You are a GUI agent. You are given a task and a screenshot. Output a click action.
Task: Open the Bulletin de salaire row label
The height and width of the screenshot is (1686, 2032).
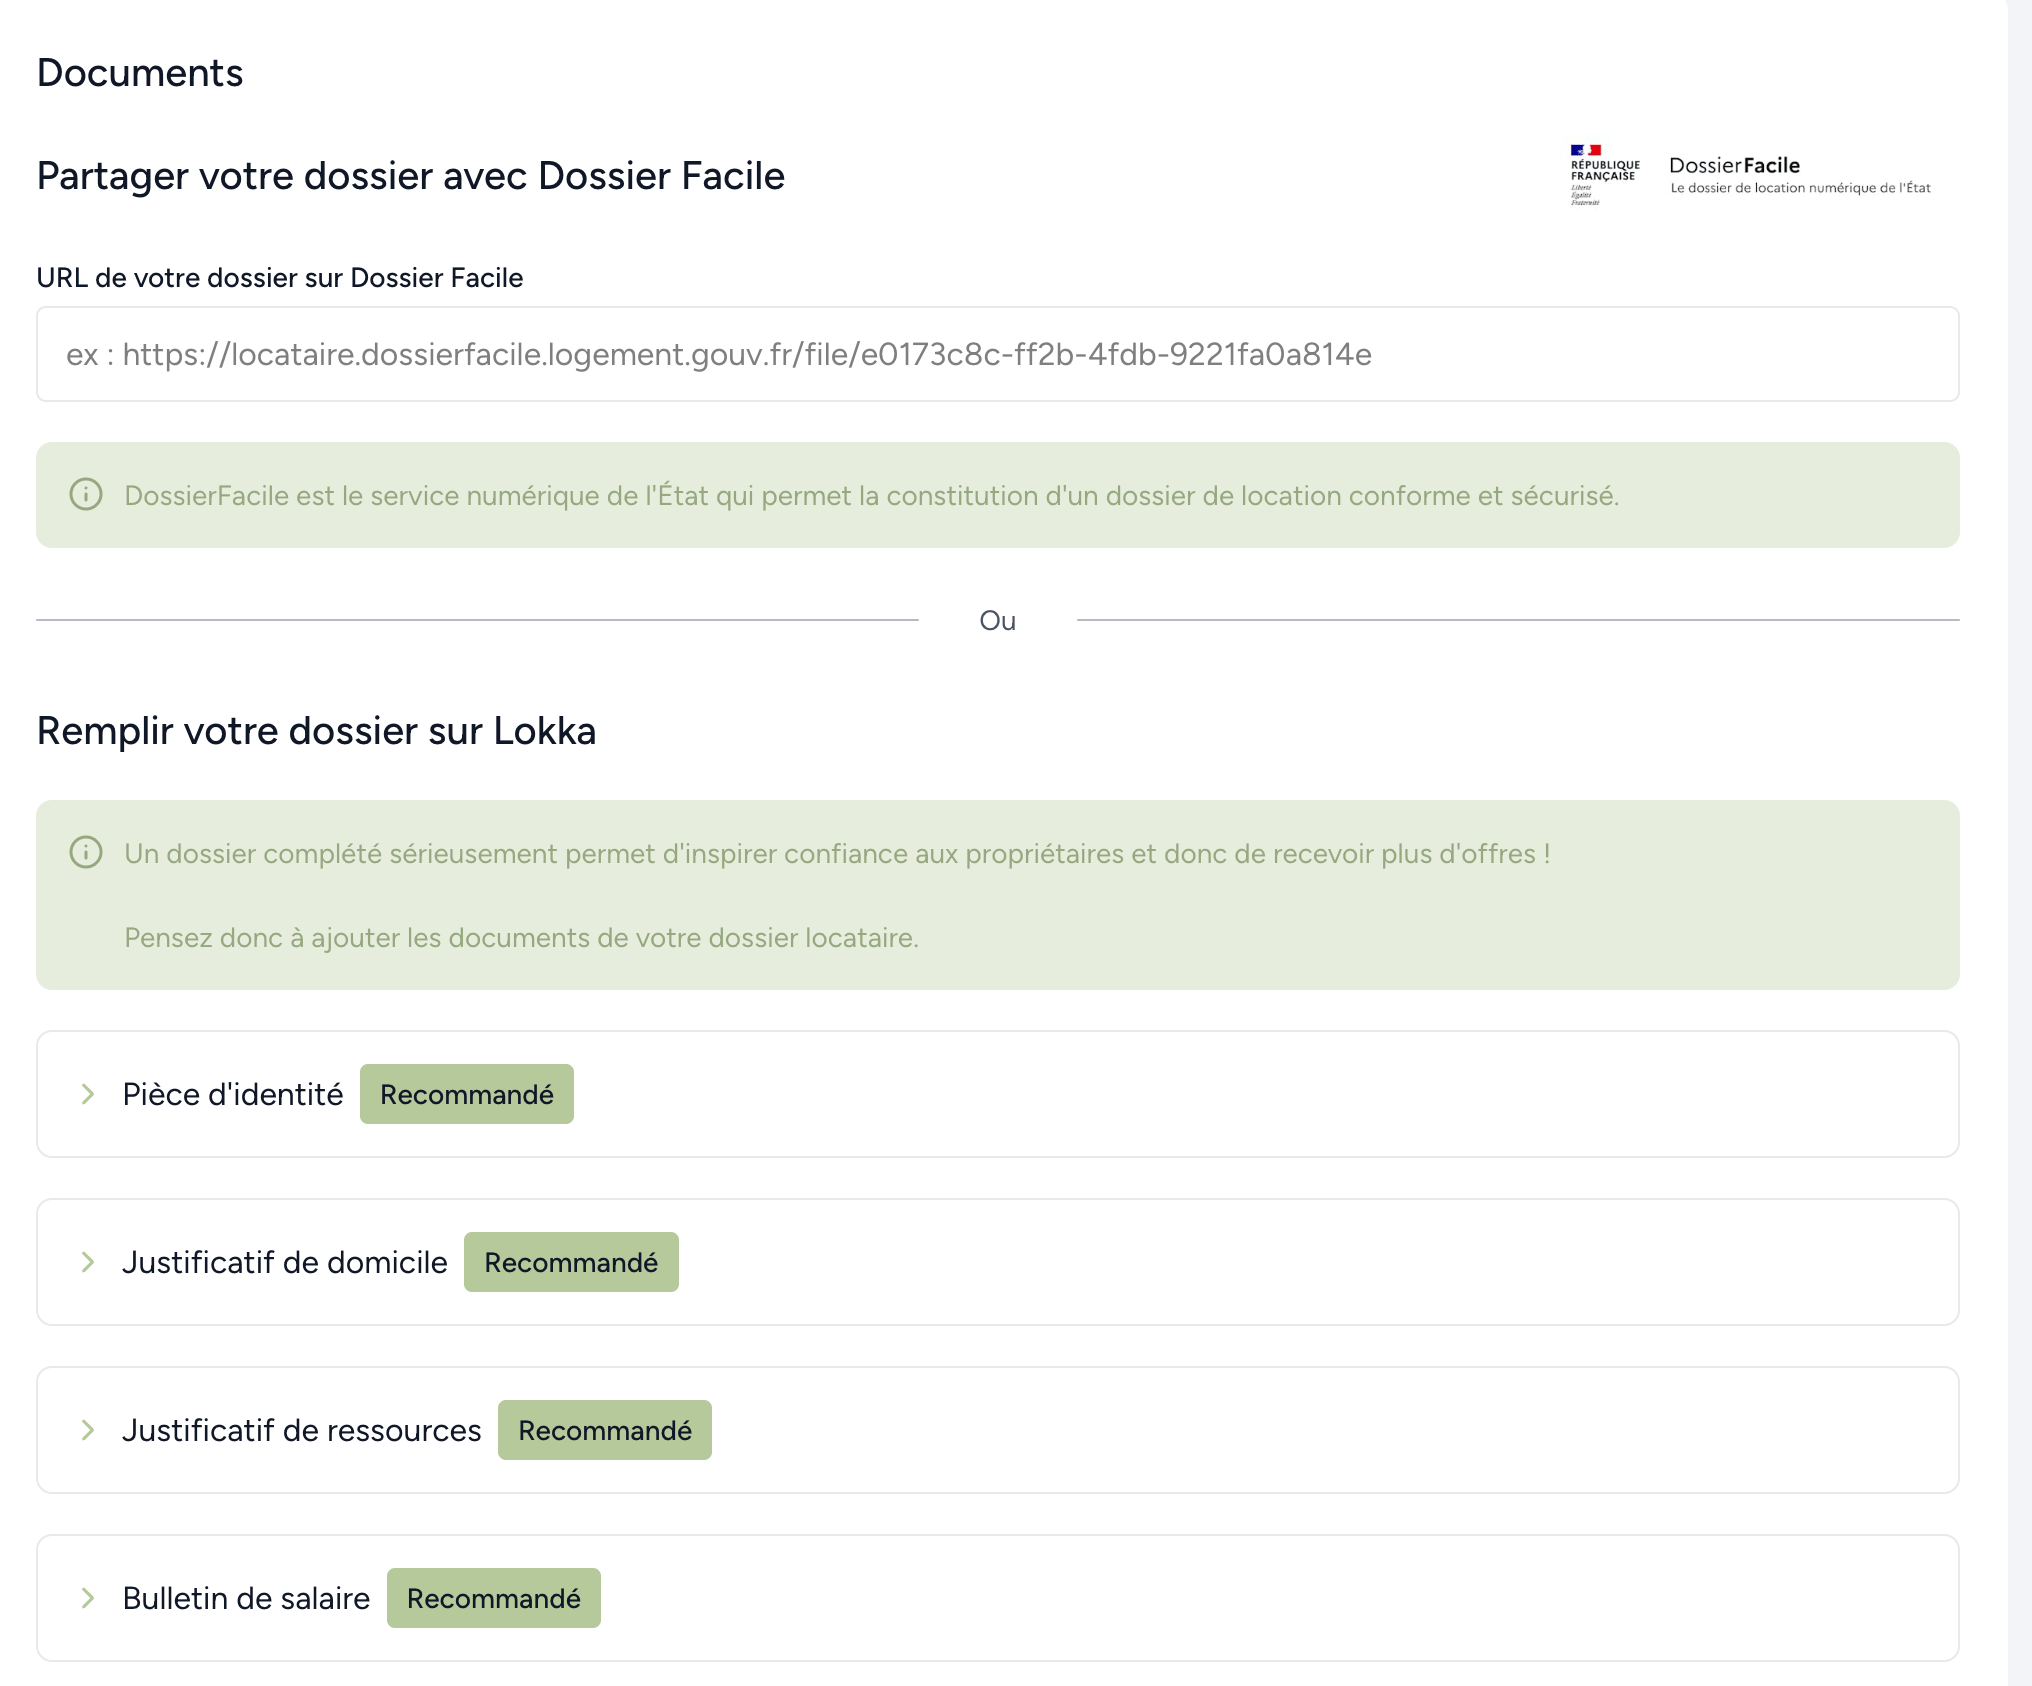tap(246, 1598)
